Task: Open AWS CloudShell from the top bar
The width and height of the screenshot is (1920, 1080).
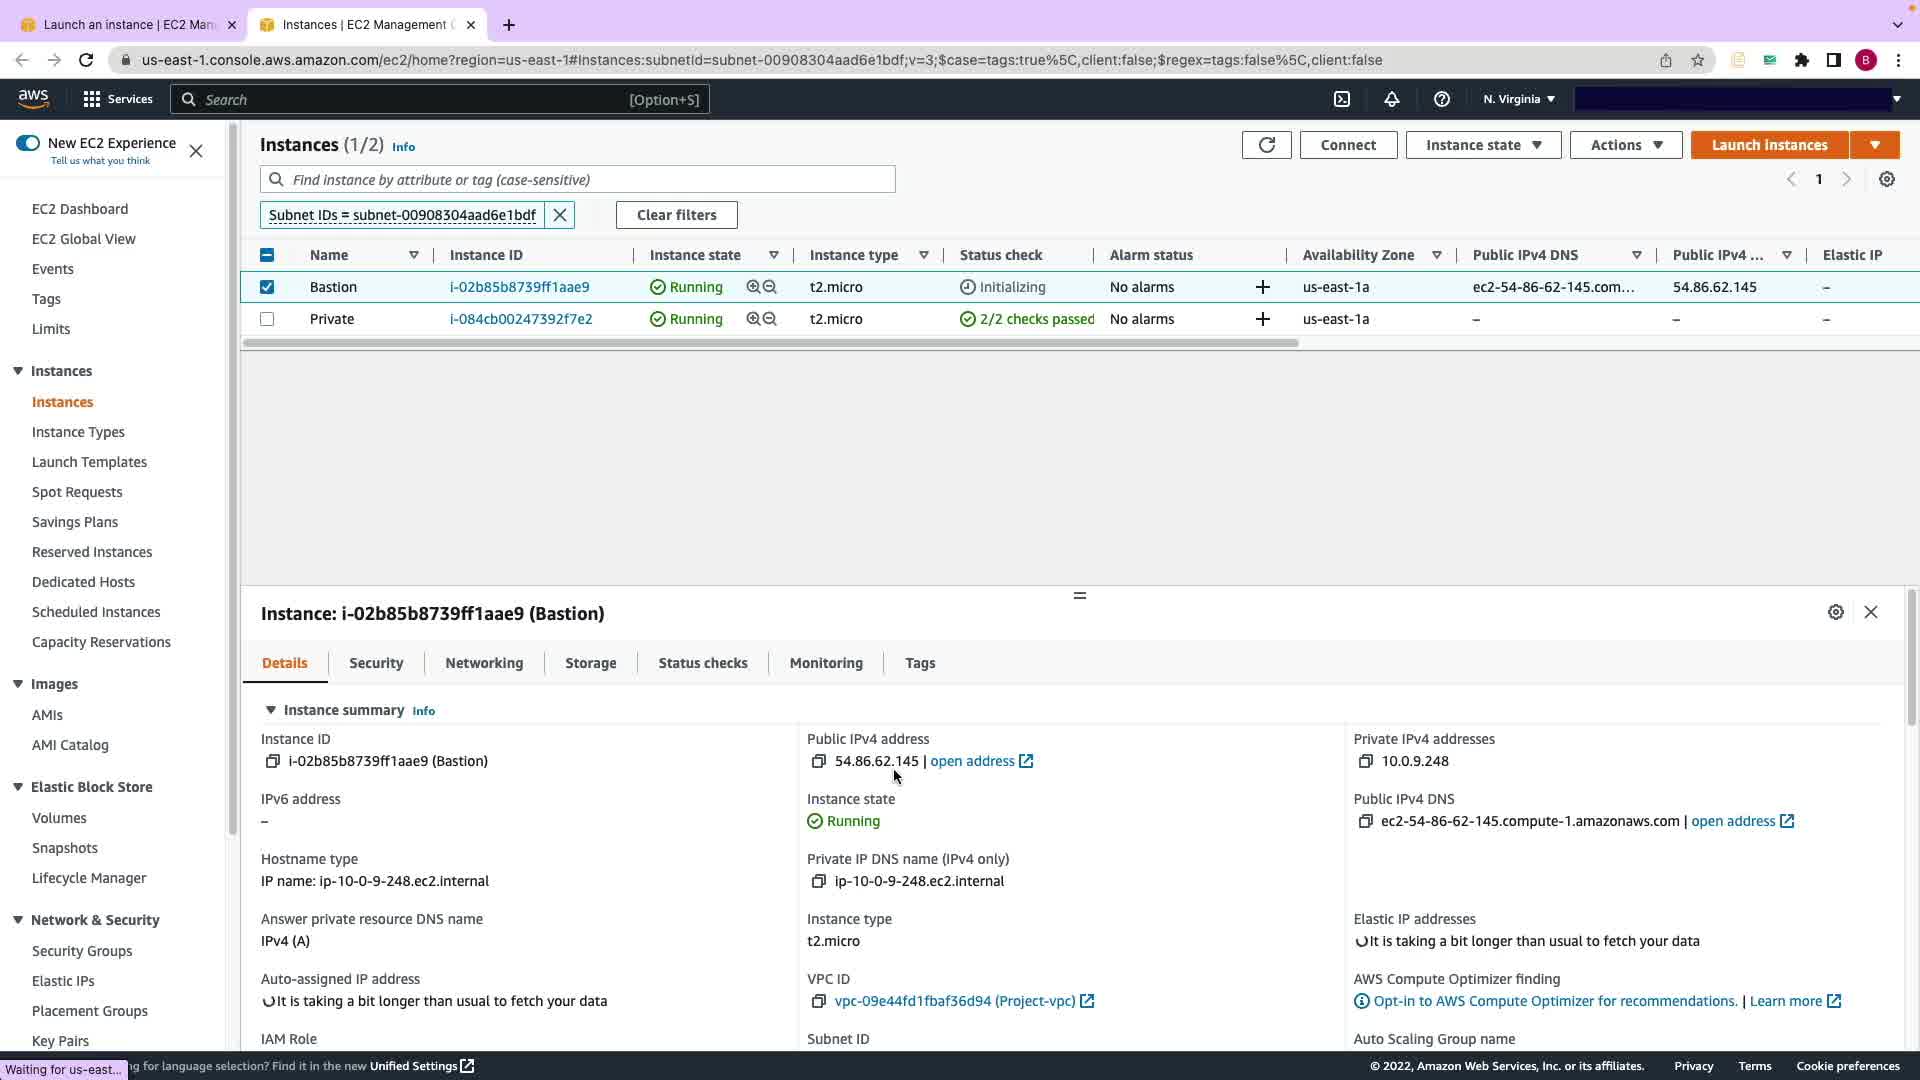Action: click(1342, 99)
